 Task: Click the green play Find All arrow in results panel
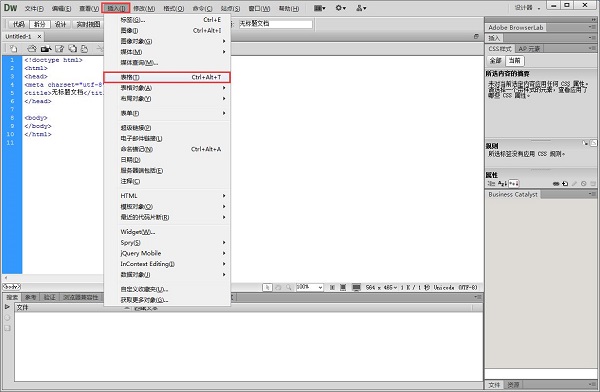coord(7,307)
